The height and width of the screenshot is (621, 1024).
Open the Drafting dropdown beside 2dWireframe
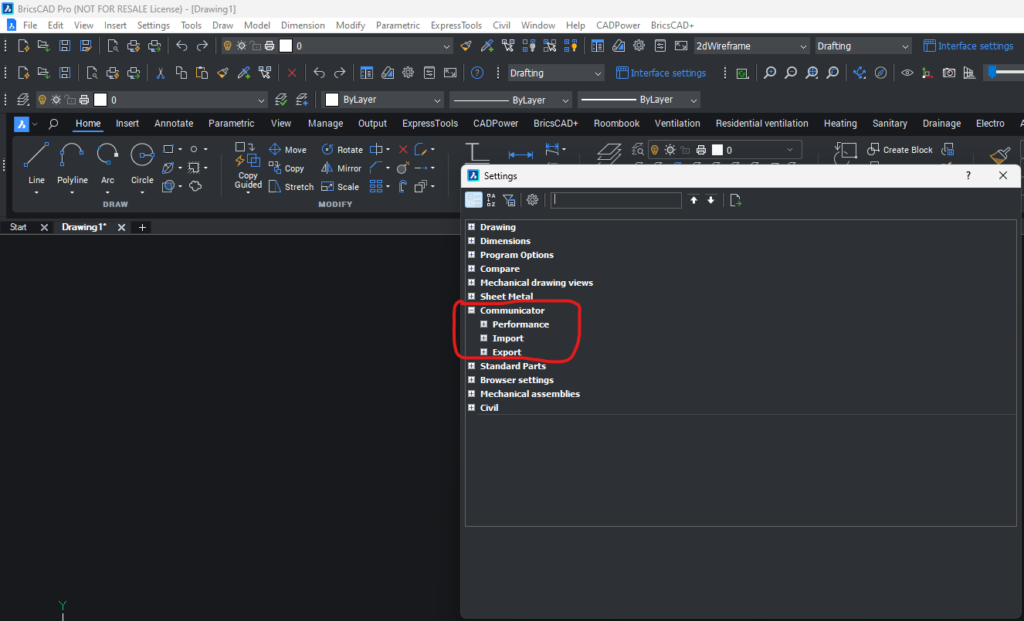[x=862, y=46]
